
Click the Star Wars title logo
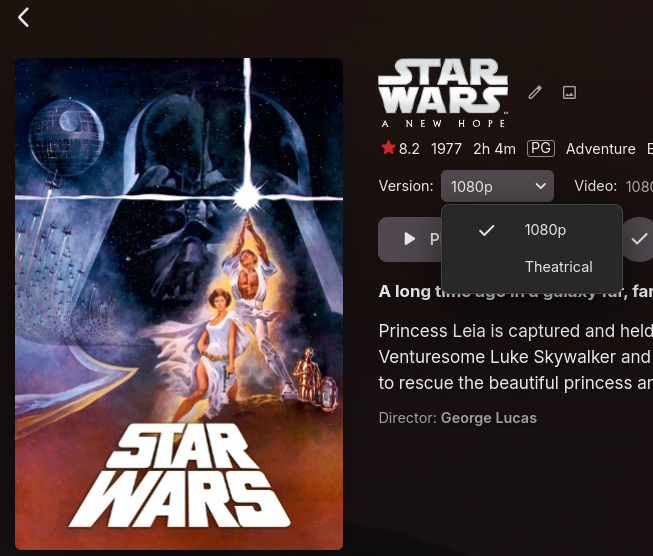pyautogui.click(x=442, y=92)
